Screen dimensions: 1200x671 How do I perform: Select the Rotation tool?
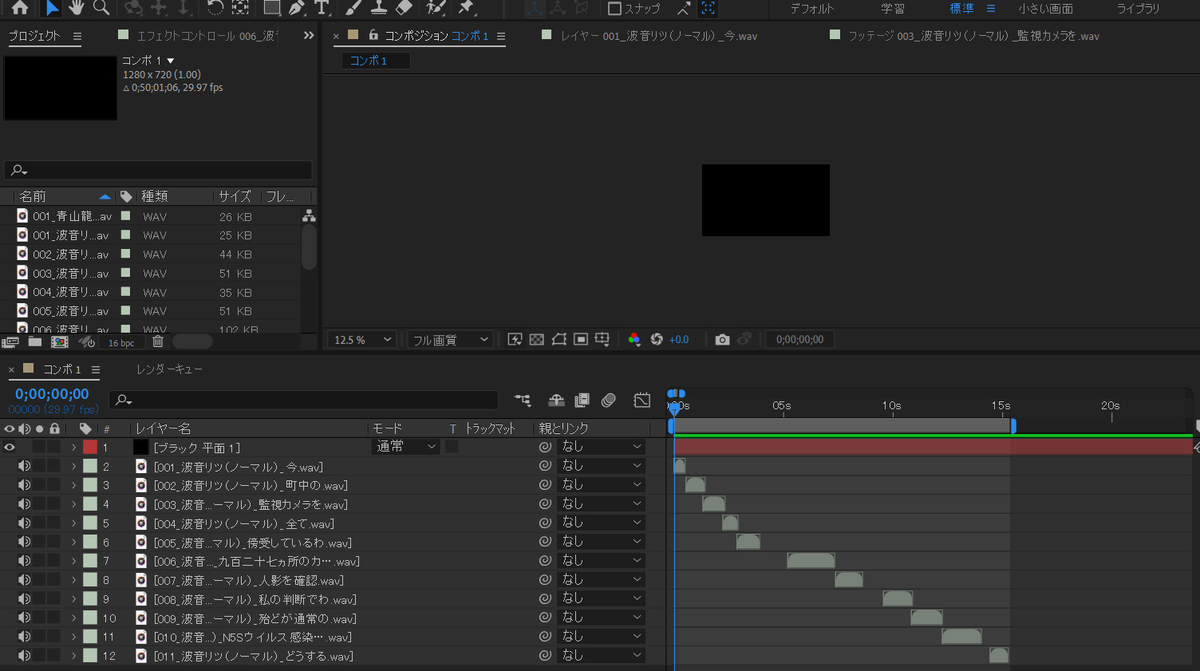click(x=215, y=8)
